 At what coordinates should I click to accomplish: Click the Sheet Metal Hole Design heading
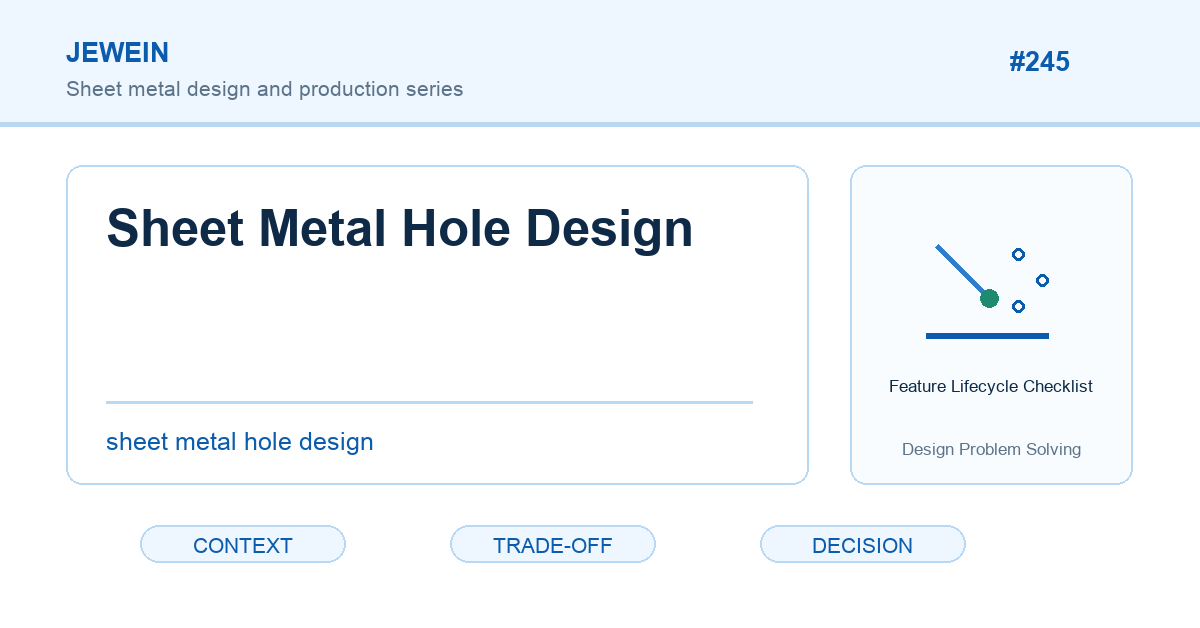pyautogui.click(x=400, y=229)
